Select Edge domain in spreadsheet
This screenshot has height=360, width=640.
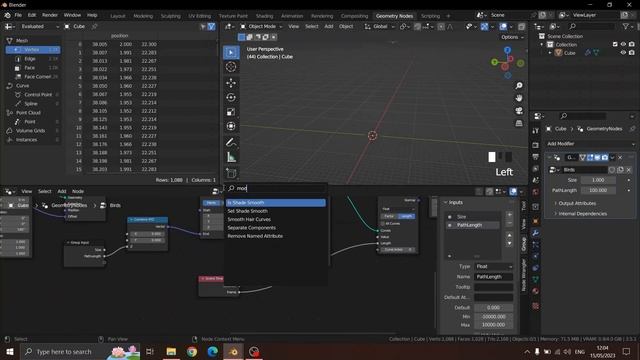point(30,59)
